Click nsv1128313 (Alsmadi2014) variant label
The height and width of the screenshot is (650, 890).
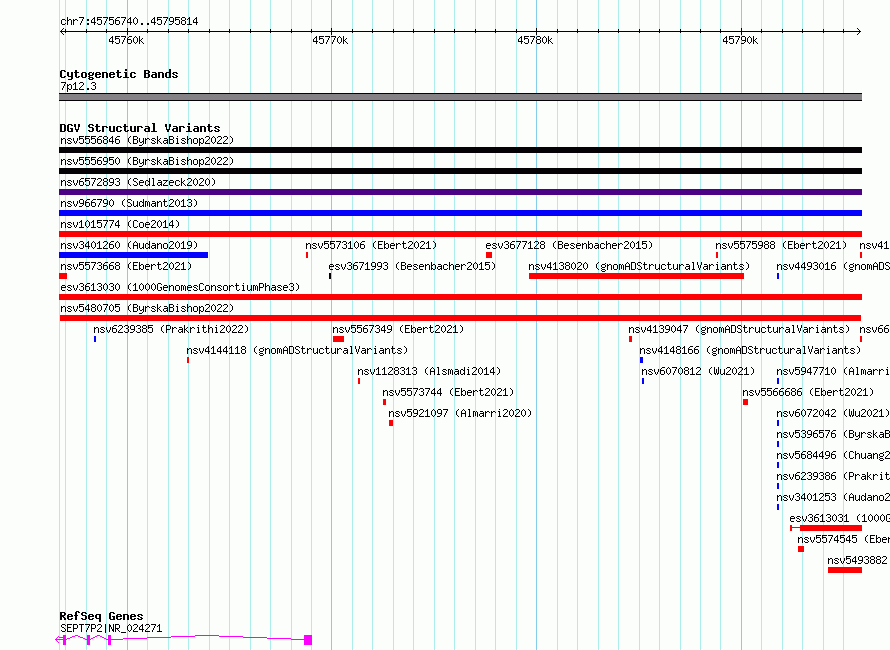(429, 371)
